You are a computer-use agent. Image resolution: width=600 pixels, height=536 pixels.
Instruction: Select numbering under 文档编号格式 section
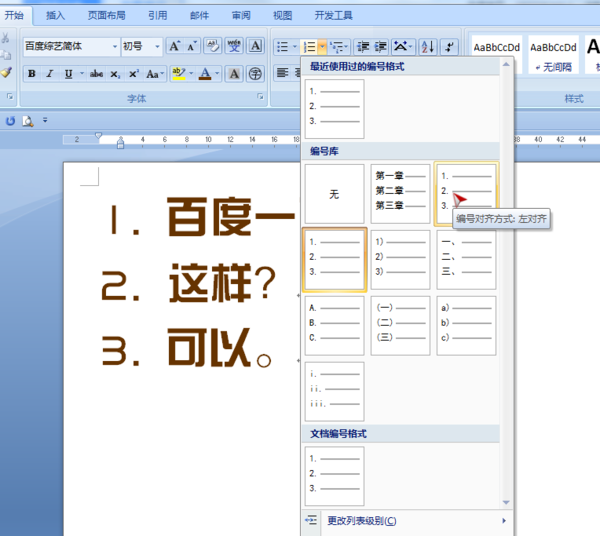point(334,476)
